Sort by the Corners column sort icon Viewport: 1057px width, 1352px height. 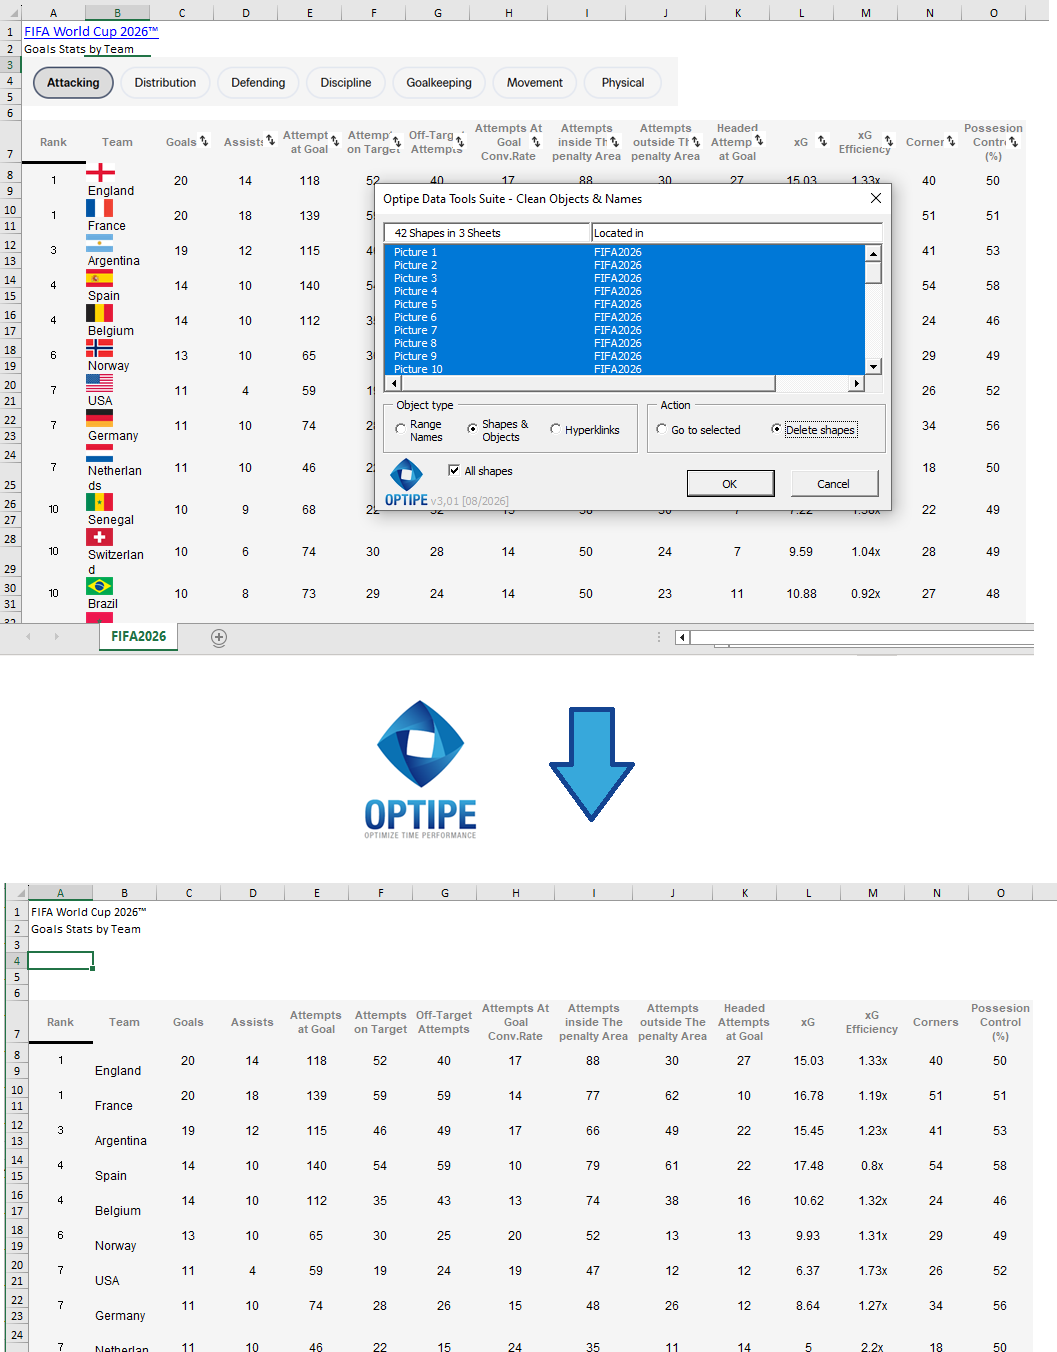(x=951, y=141)
